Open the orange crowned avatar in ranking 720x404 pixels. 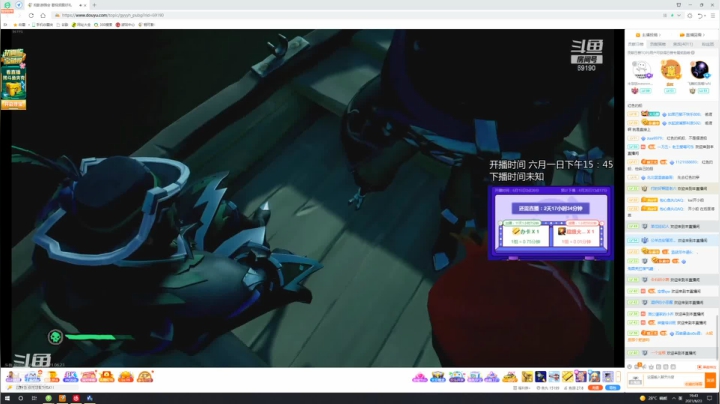pos(670,70)
